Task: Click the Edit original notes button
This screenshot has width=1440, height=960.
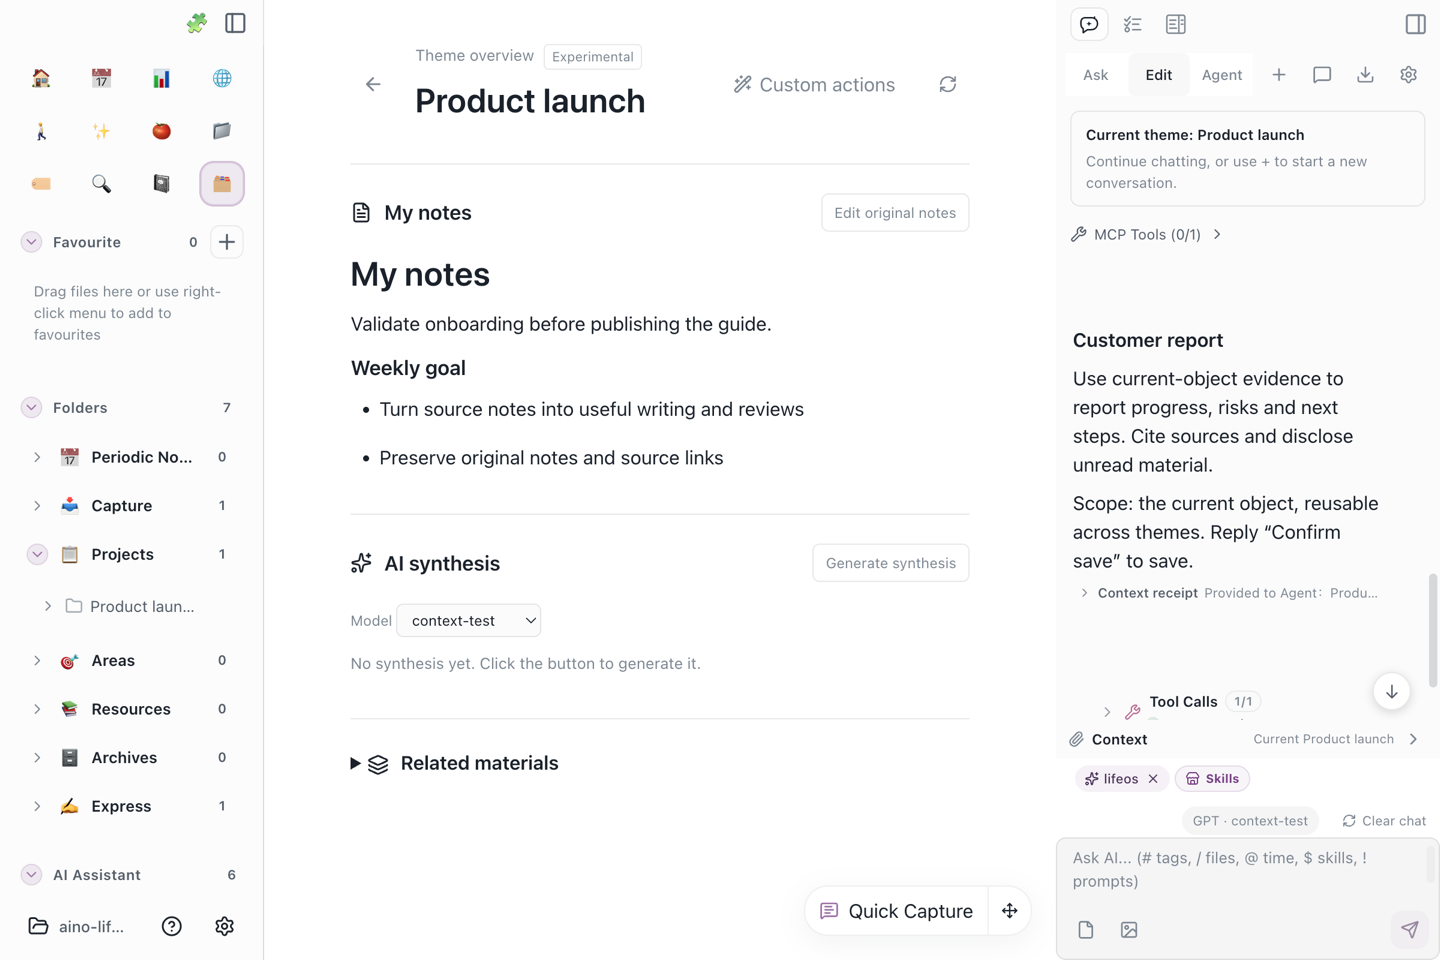Action: (x=895, y=213)
